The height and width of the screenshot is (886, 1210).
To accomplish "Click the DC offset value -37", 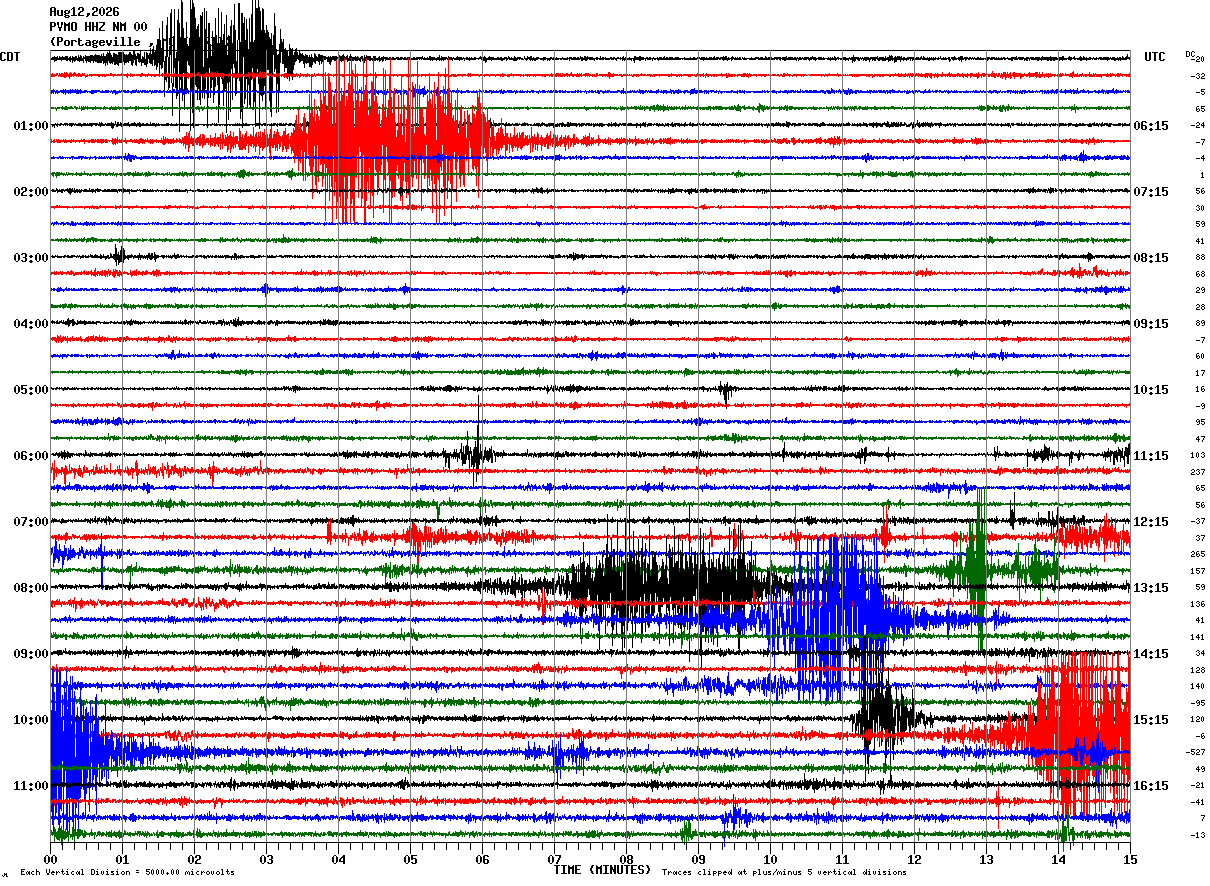I will point(1198,521).
